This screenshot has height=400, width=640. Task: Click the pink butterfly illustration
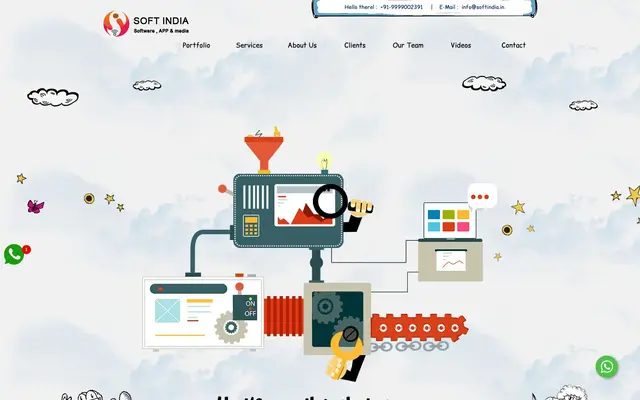pos(36,206)
